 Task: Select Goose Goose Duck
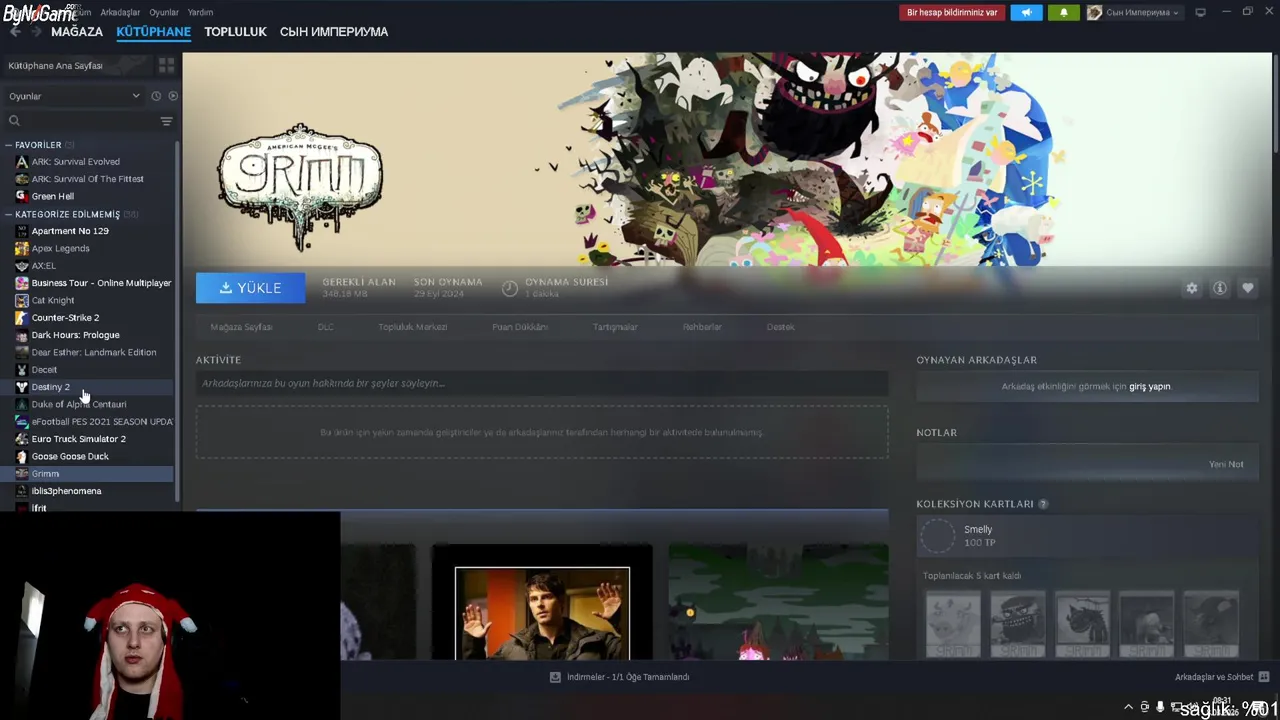click(x=70, y=456)
